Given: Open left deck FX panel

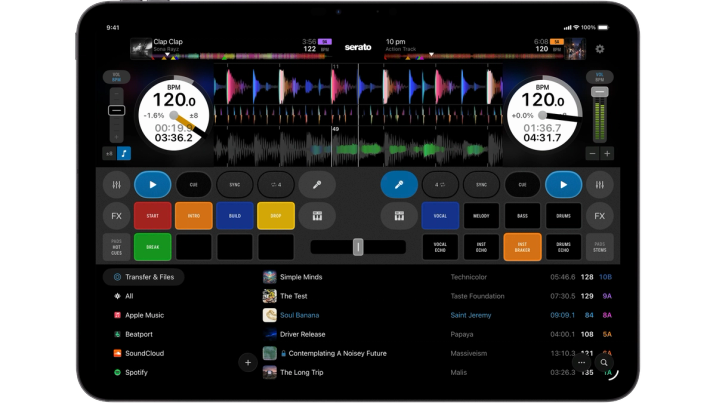Looking at the screenshot, I should [x=116, y=215].
